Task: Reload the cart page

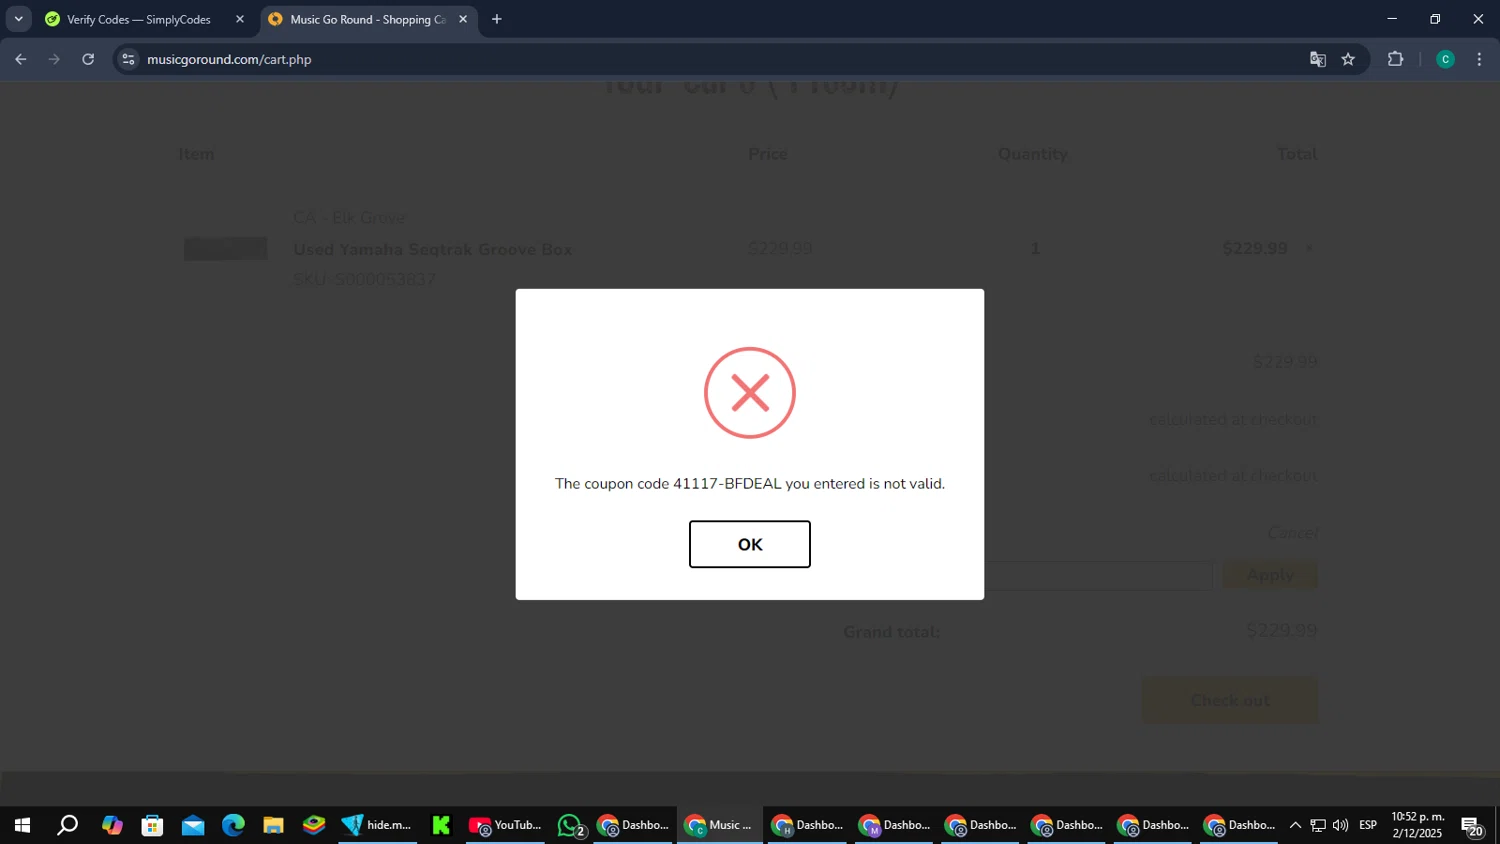Action: point(88,59)
